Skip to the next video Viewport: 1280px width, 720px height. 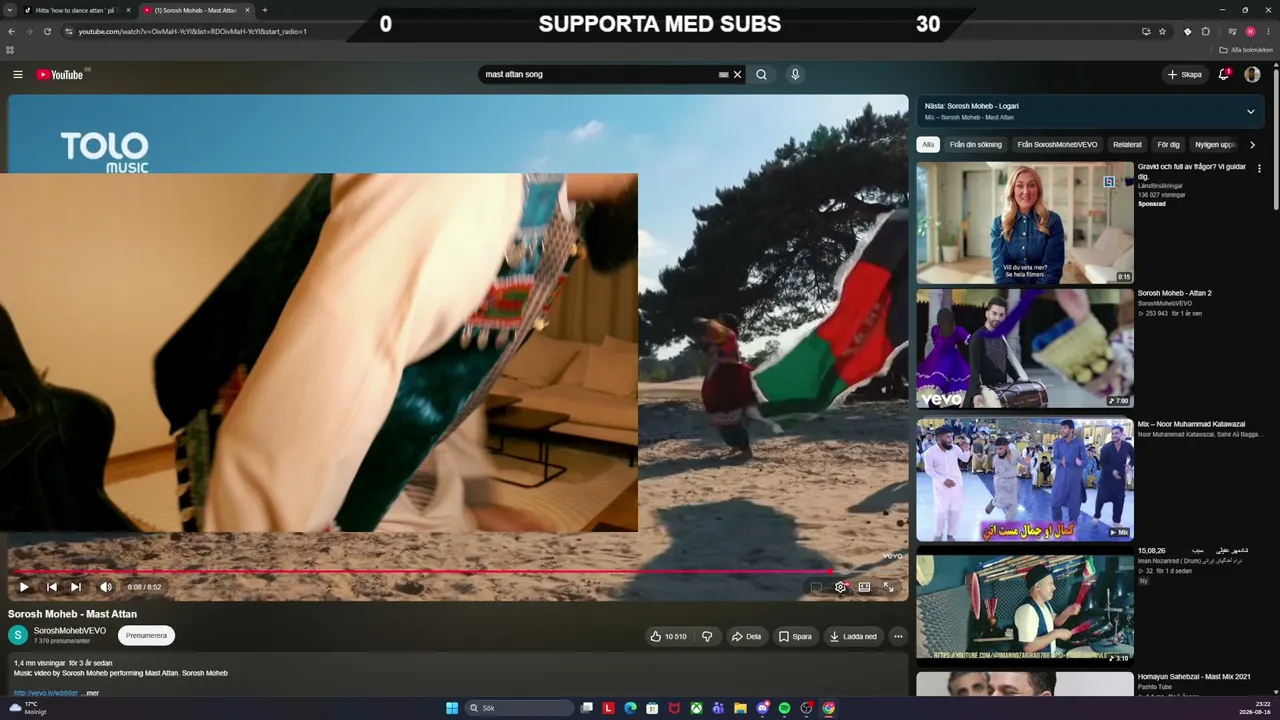76,587
